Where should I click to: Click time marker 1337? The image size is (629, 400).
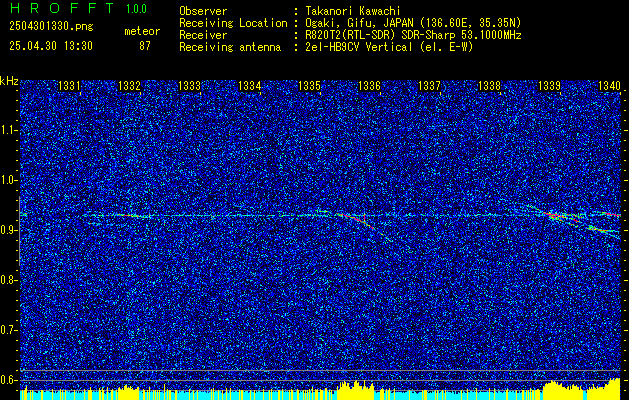click(x=429, y=86)
